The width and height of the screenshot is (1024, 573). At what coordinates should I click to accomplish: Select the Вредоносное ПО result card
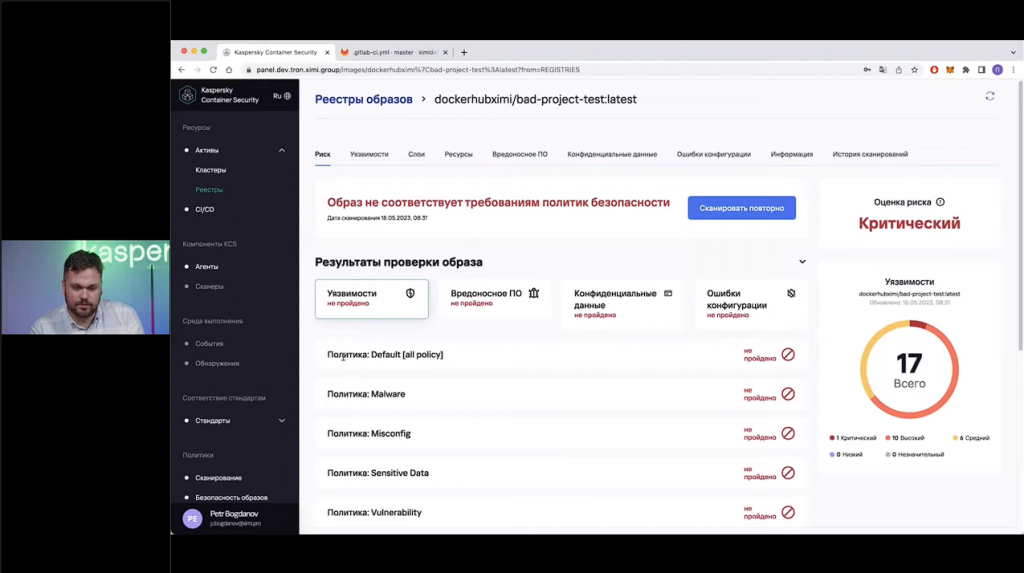tap(494, 299)
